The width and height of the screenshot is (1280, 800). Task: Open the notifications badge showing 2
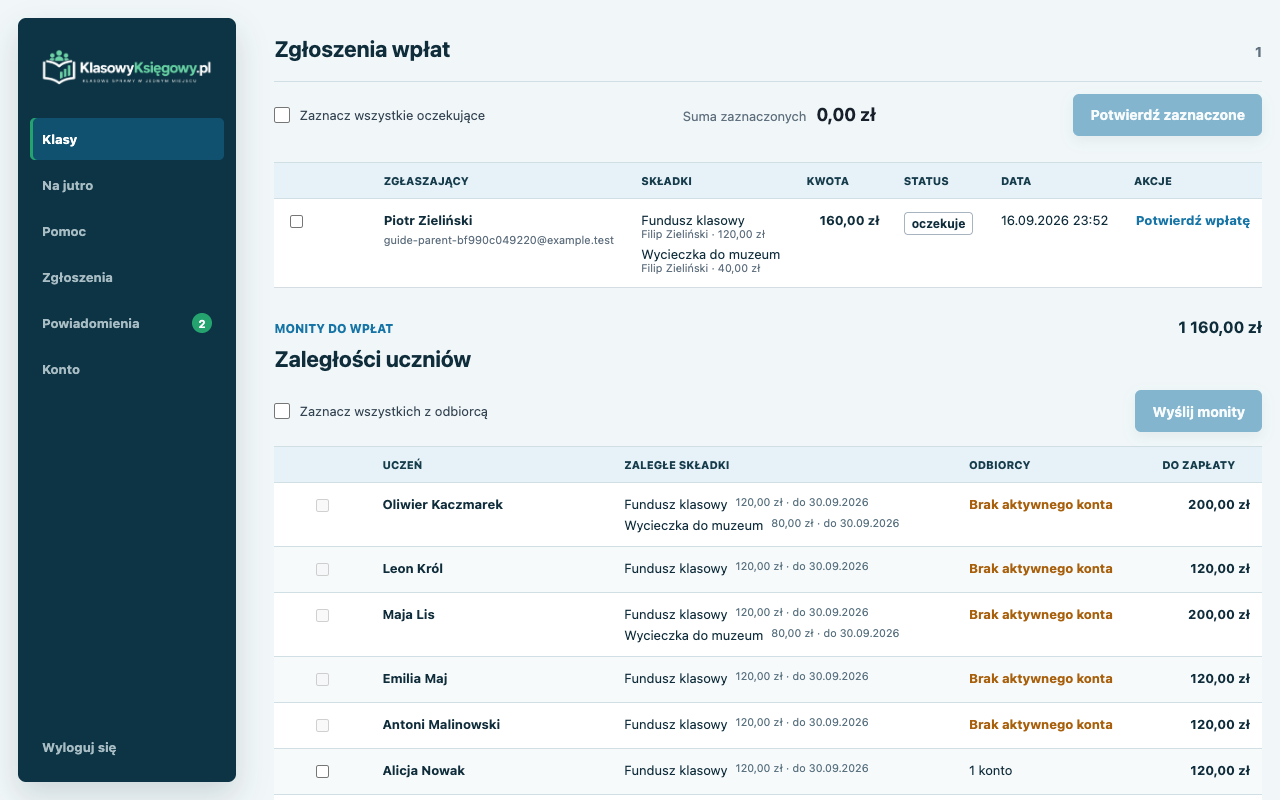[x=202, y=323]
